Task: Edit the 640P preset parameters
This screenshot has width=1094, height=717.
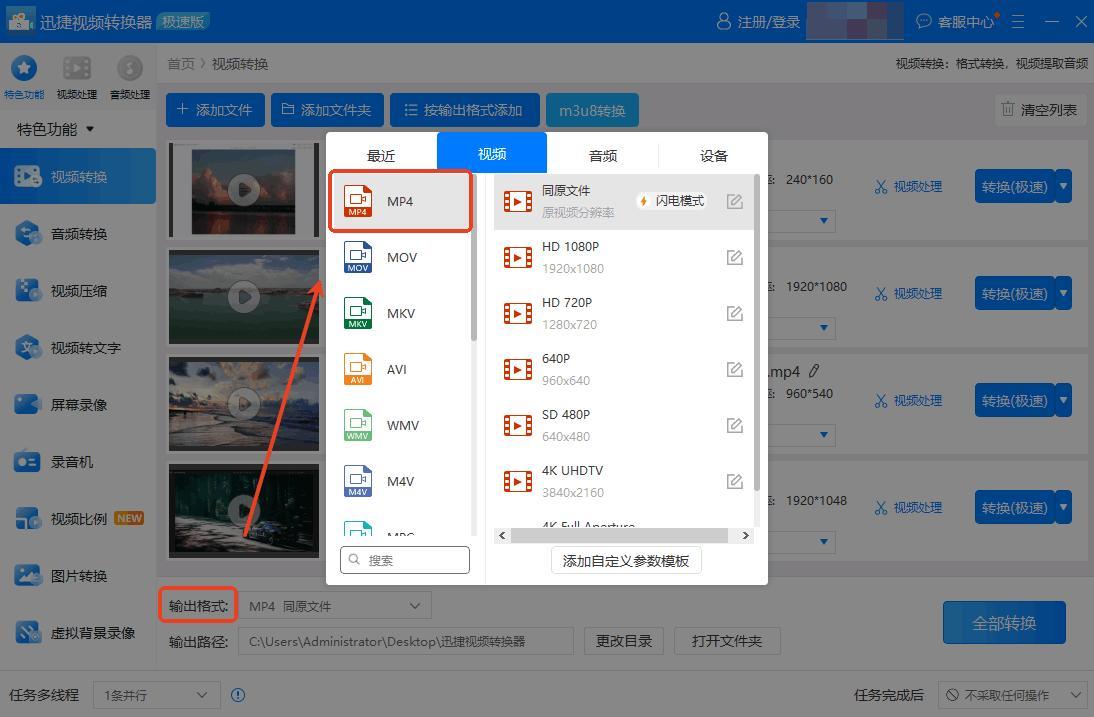Action: pos(734,369)
